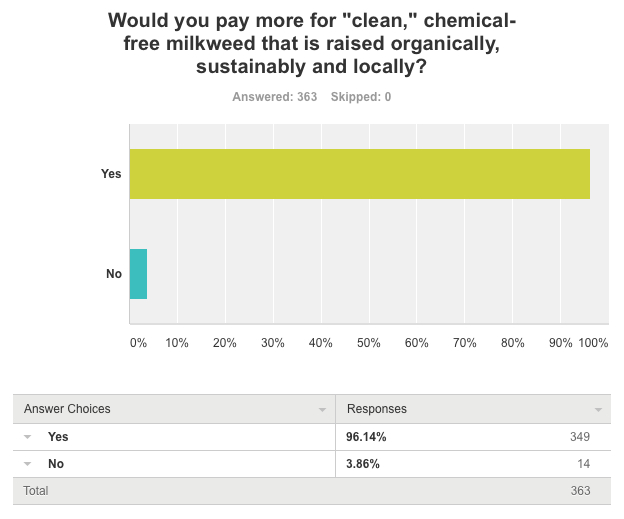Select the 14 response count
The image size is (624, 519).
click(583, 464)
